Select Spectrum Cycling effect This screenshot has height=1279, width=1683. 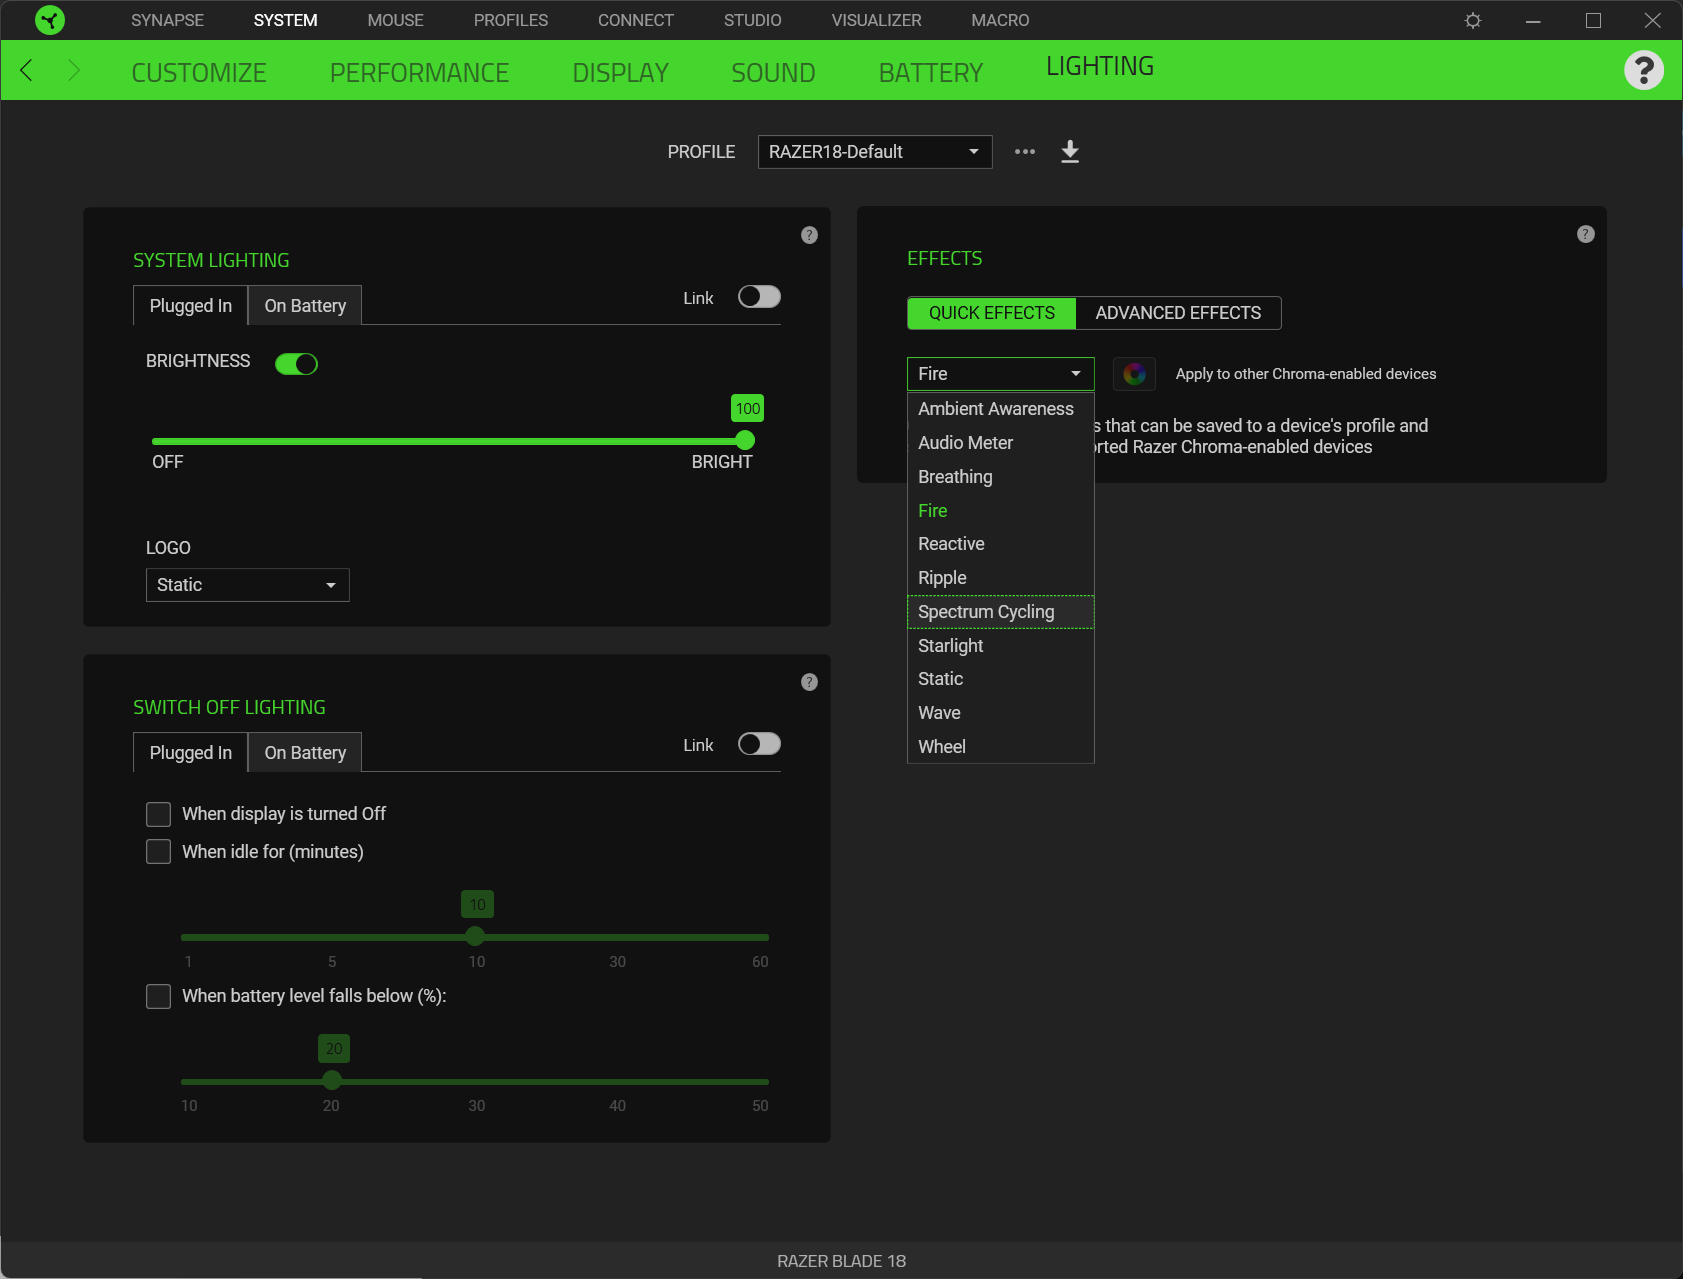1001,612
